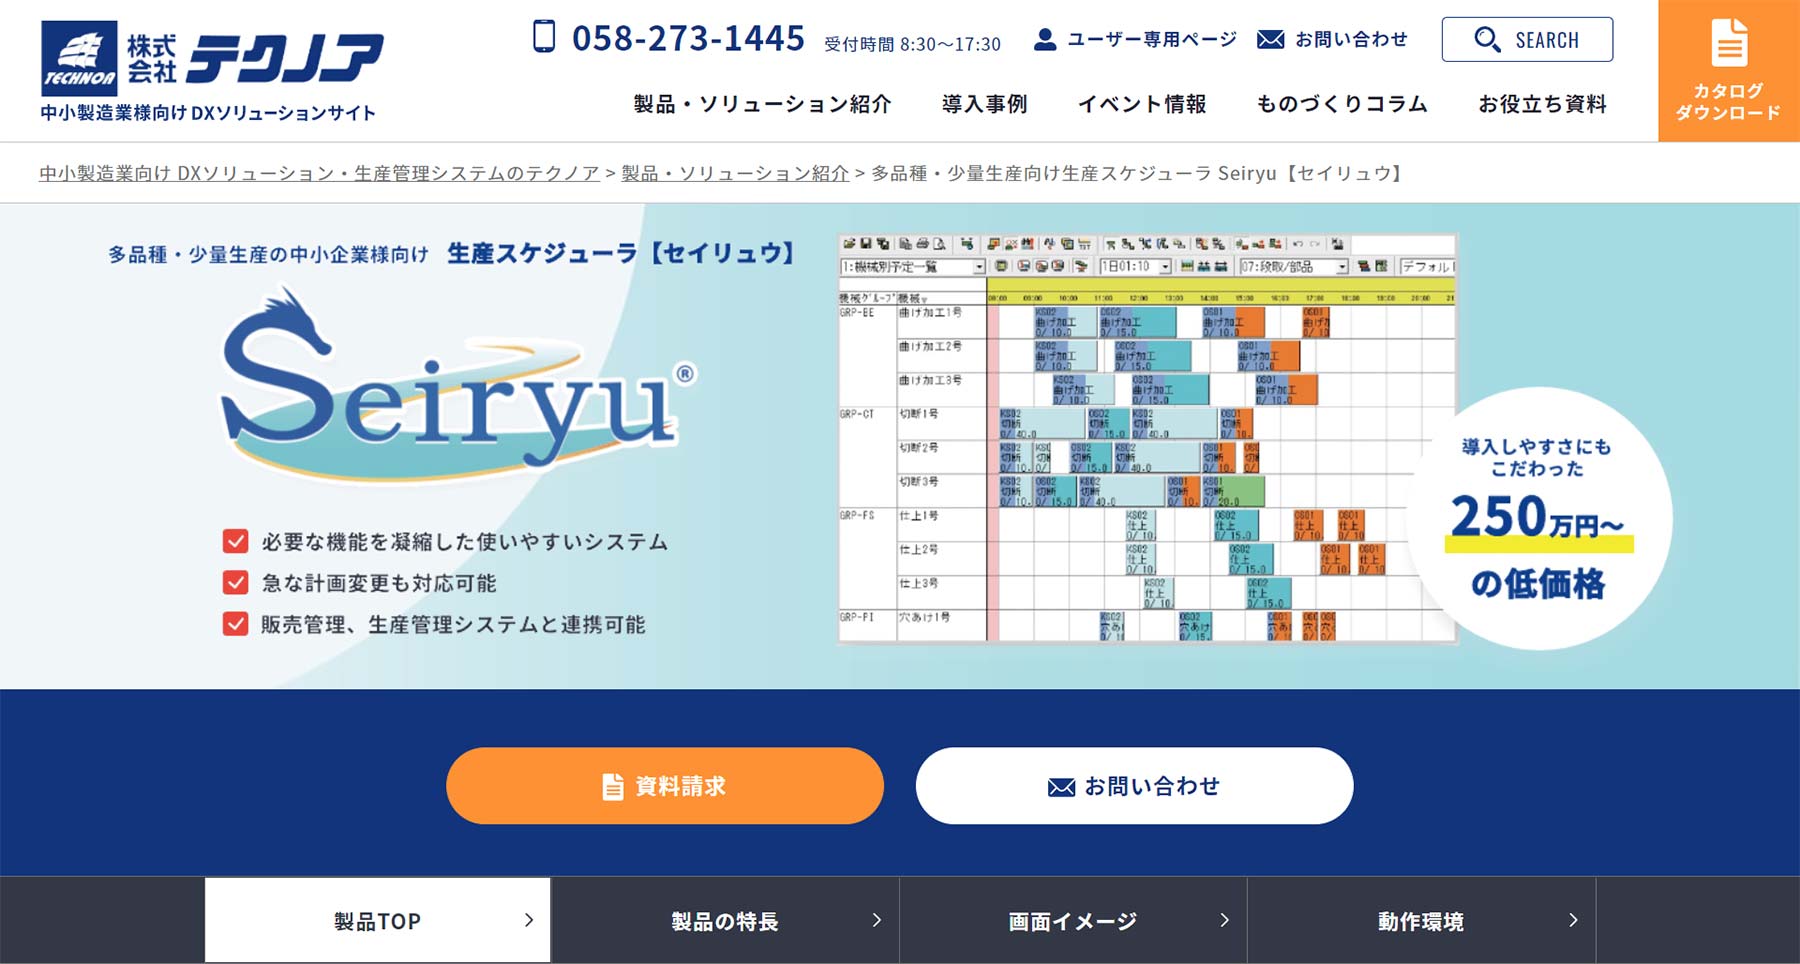Click the user icon for ユーザー専用ページ
The height and width of the screenshot is (964, 1800).
tap(1045, 39)
